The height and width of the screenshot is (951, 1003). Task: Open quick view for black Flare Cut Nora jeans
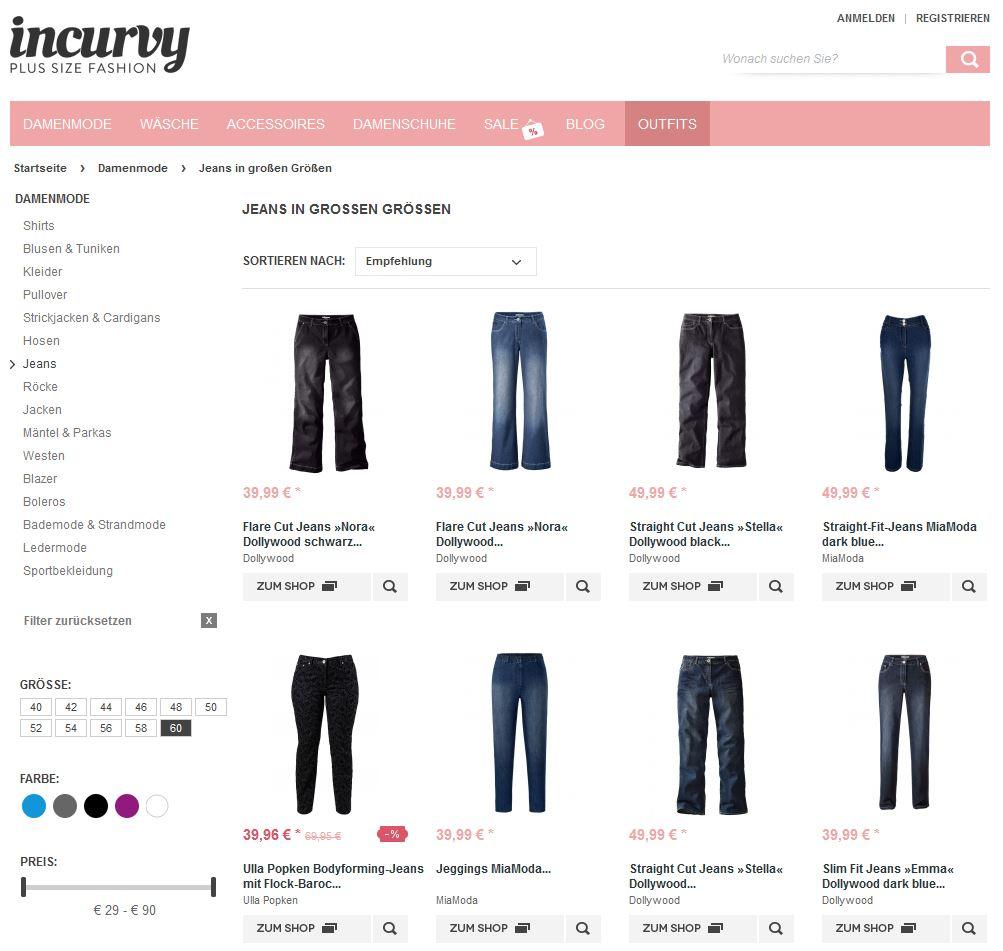(x=390, y=586)
